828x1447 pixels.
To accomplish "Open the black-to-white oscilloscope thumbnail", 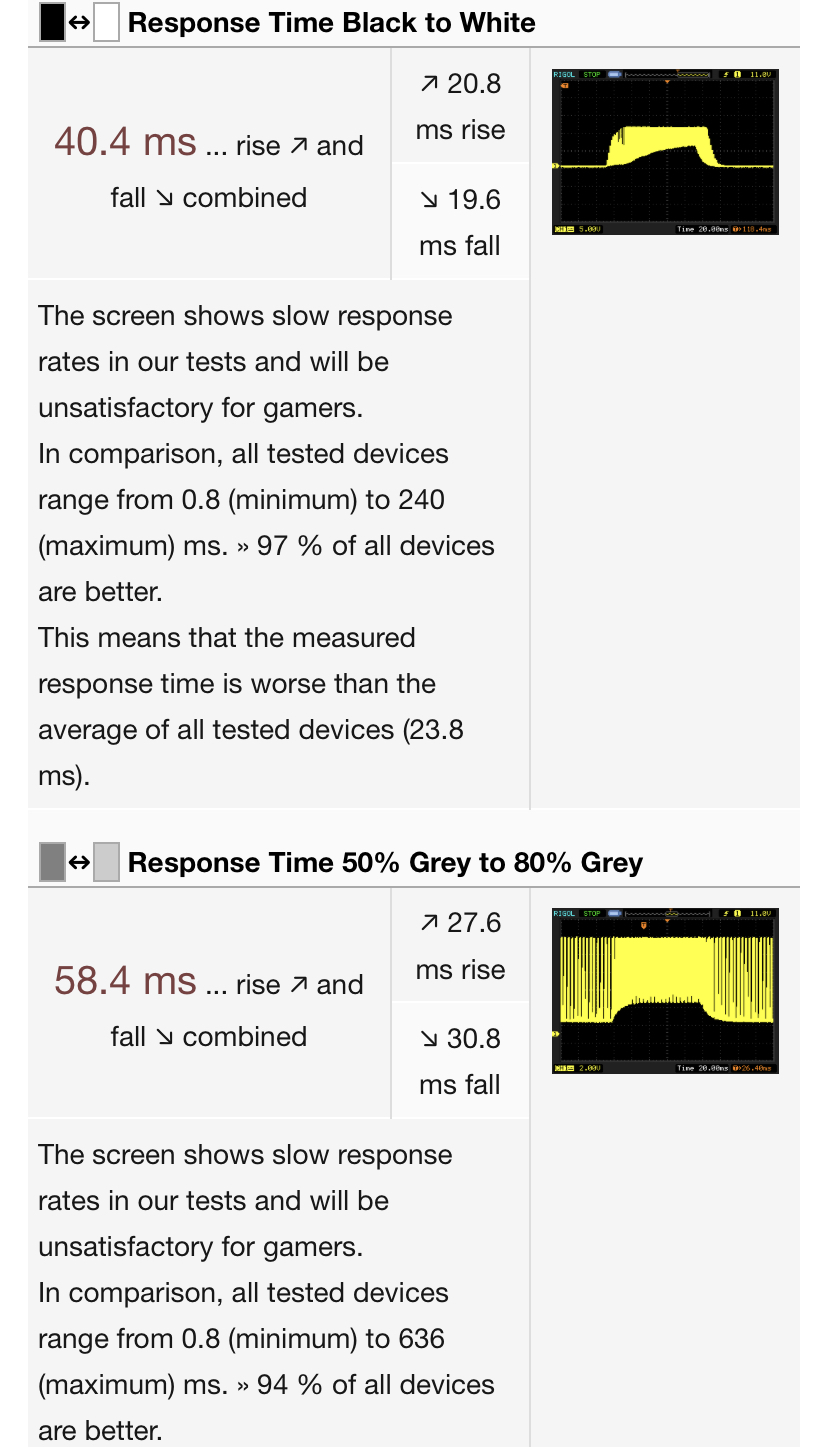I will (665, 152).
